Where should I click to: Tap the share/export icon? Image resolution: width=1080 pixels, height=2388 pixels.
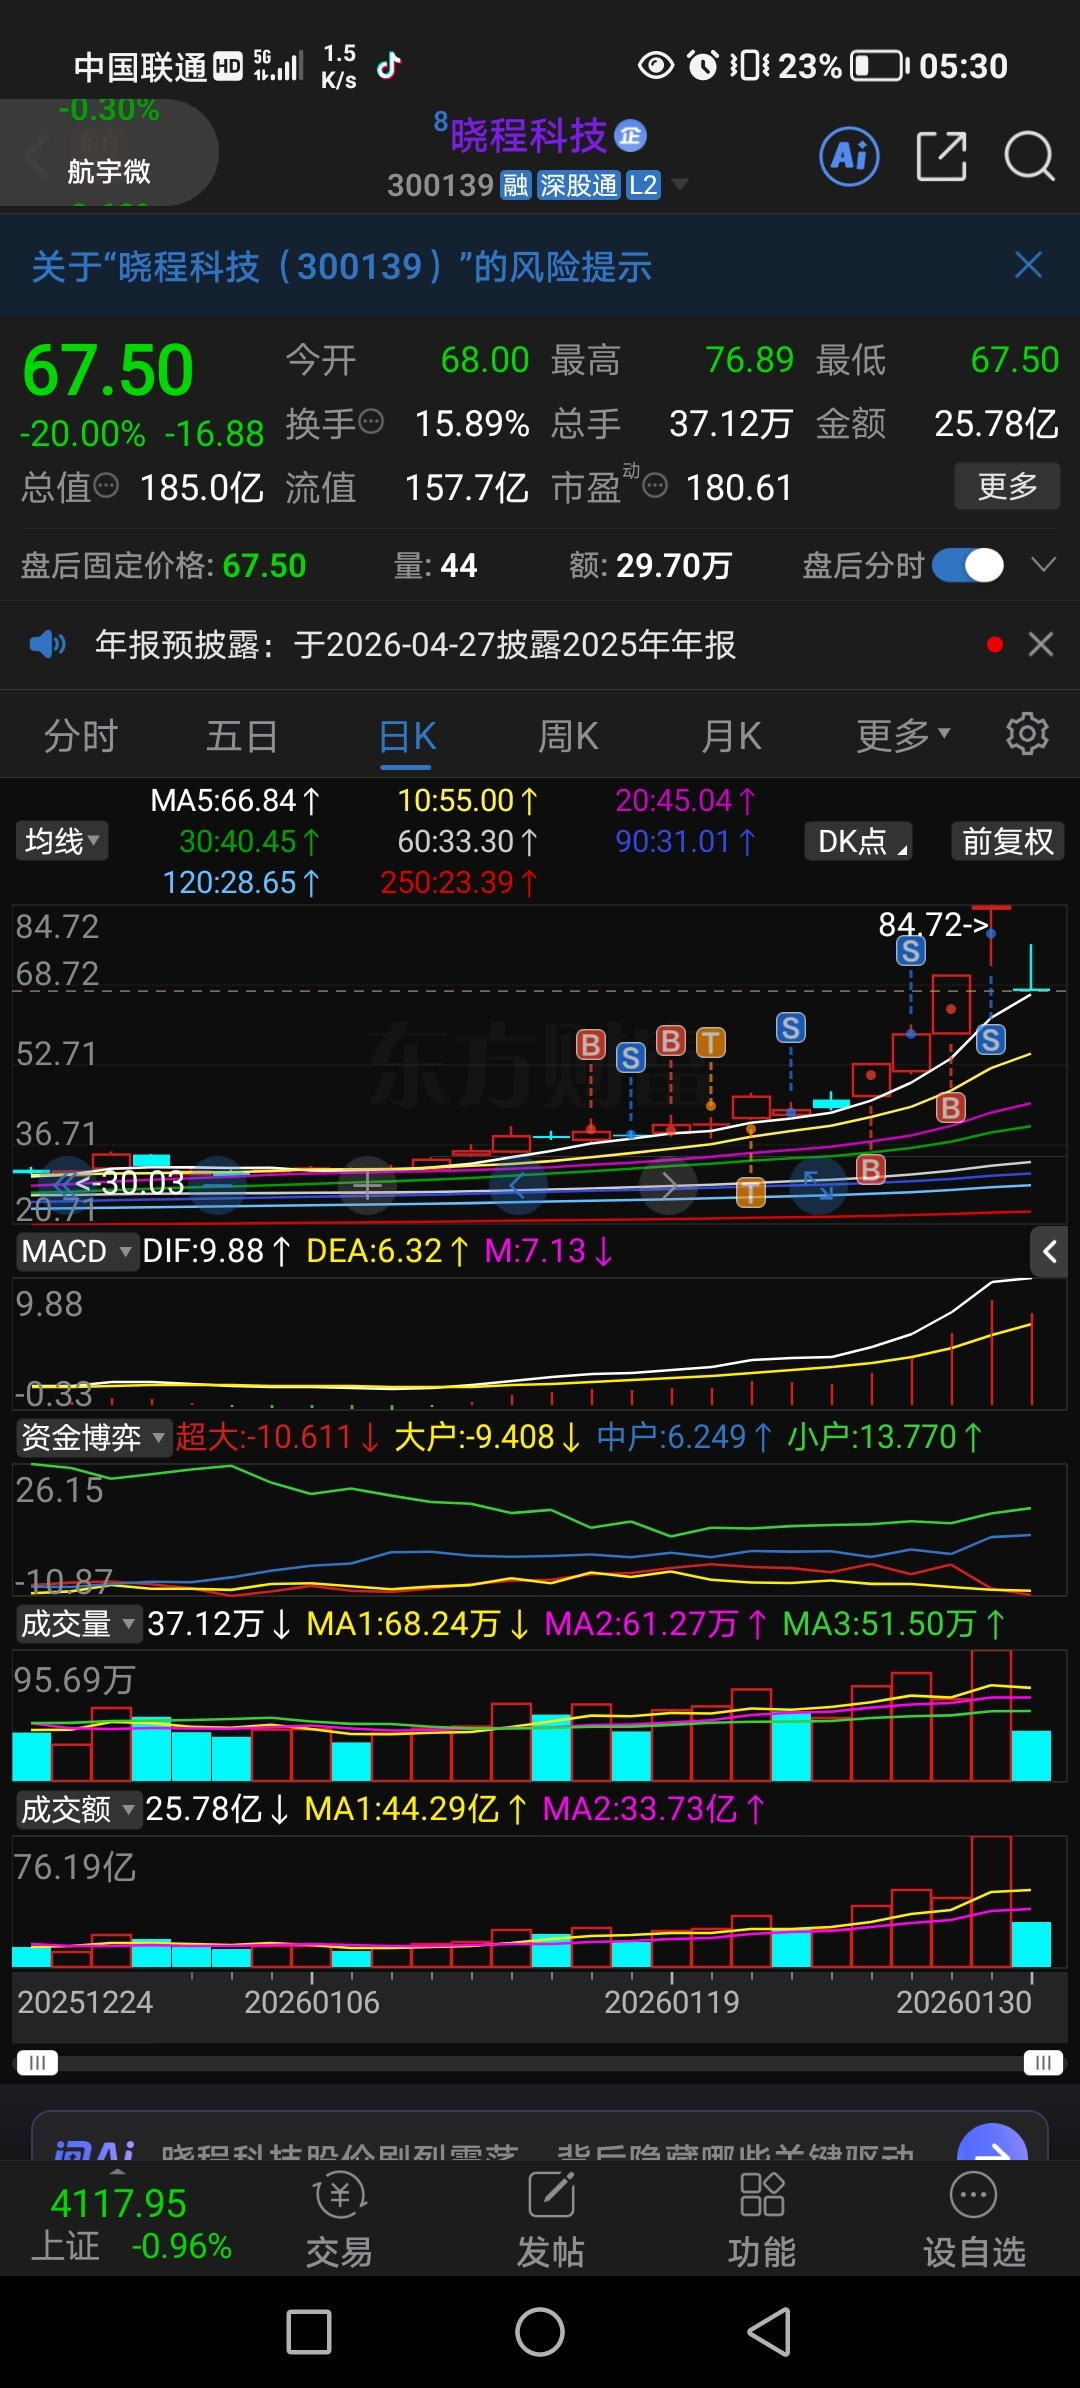[941, 156]
